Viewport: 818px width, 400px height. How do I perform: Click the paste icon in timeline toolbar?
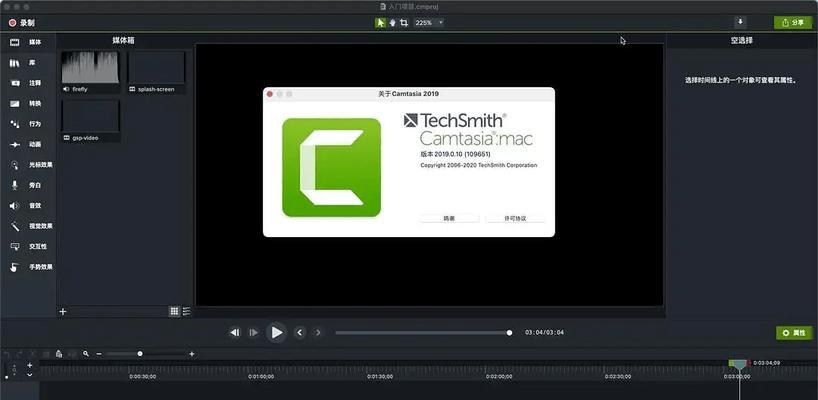(x=59, y=354)
